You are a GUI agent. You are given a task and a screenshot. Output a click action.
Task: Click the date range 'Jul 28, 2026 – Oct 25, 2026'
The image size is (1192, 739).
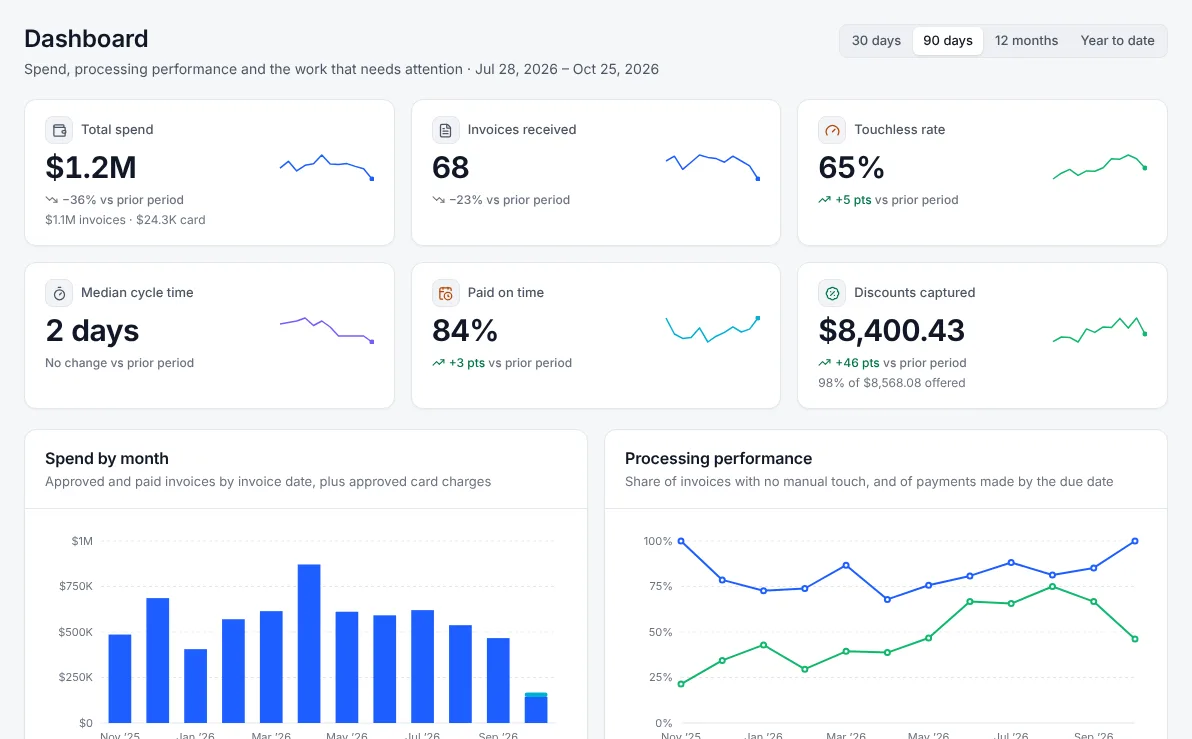point(567,69)
